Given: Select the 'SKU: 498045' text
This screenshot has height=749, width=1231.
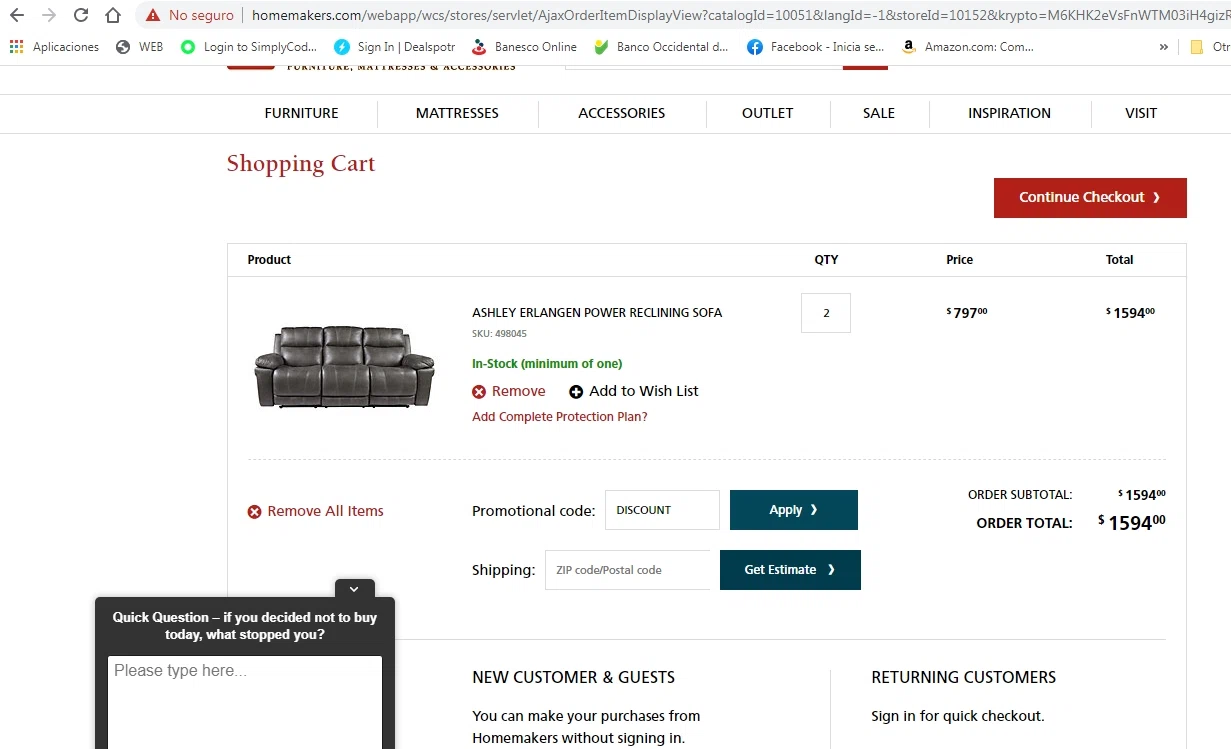Looking at the screenshot, I should point(499,334).
